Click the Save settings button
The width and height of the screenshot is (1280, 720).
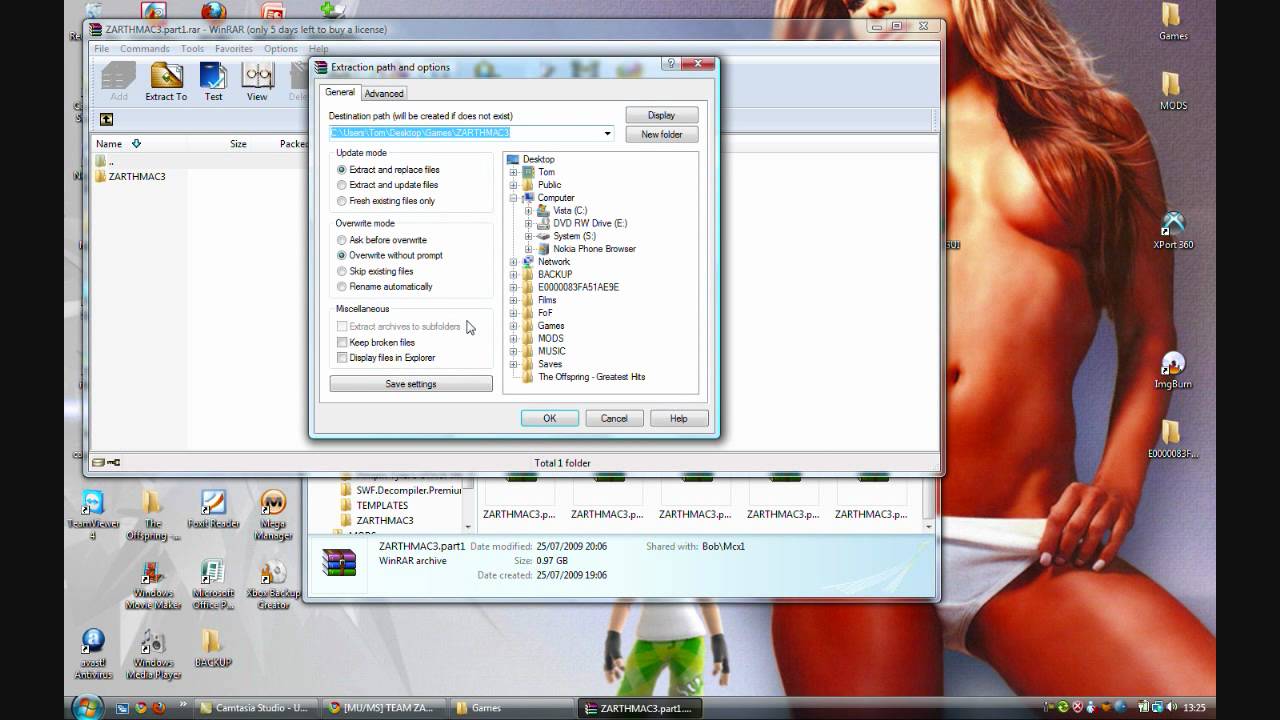point(411,384)
